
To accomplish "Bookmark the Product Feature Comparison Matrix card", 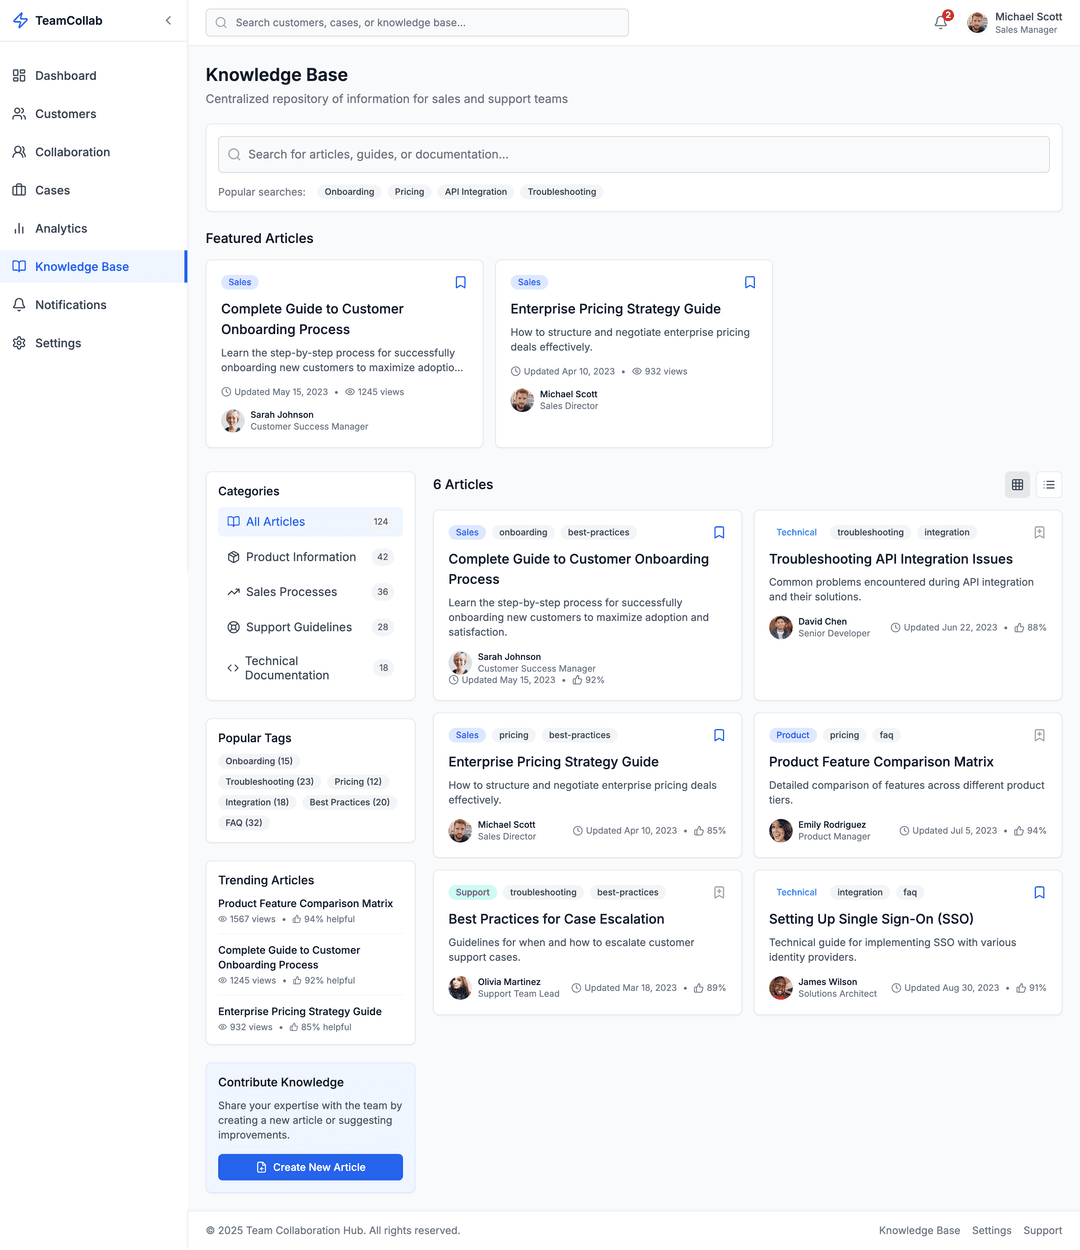I will 1039,736.
